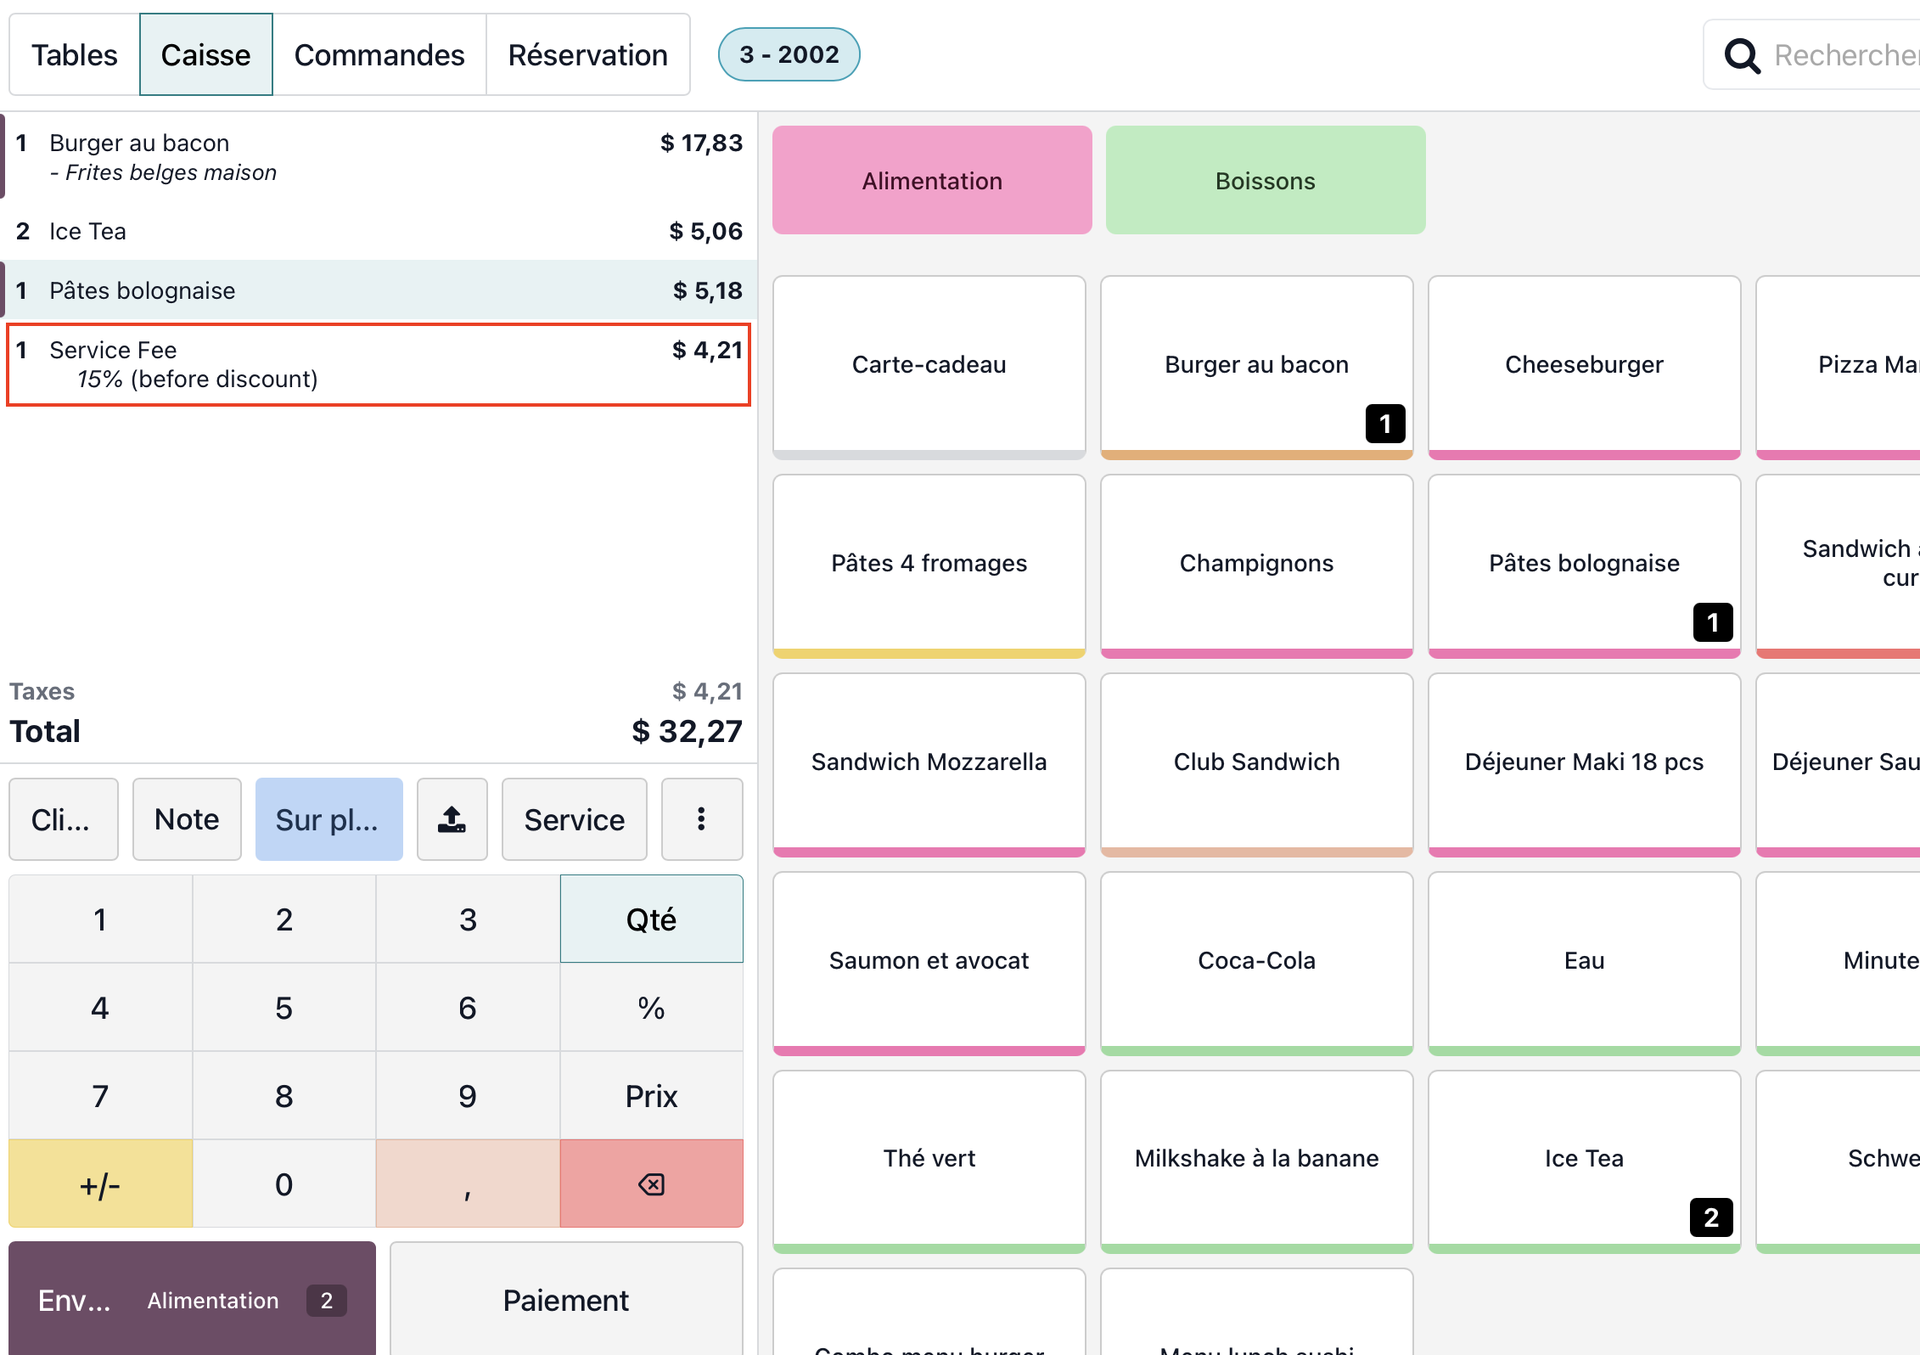Add Carte-cadeau product
Viewport: 1920px width, 1355px height.
pos(929,367)
